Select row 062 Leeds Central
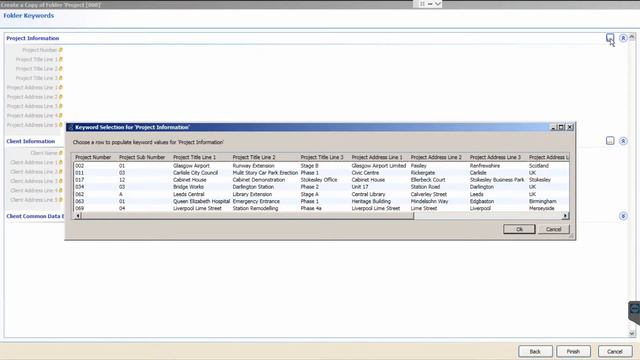The width and height of the screenshot is (640, 360). point(321,194)
